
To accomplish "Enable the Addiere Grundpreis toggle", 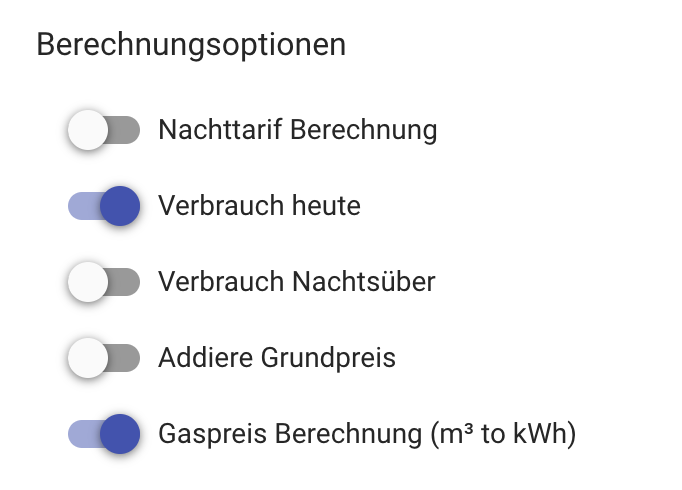I will 104,358.
